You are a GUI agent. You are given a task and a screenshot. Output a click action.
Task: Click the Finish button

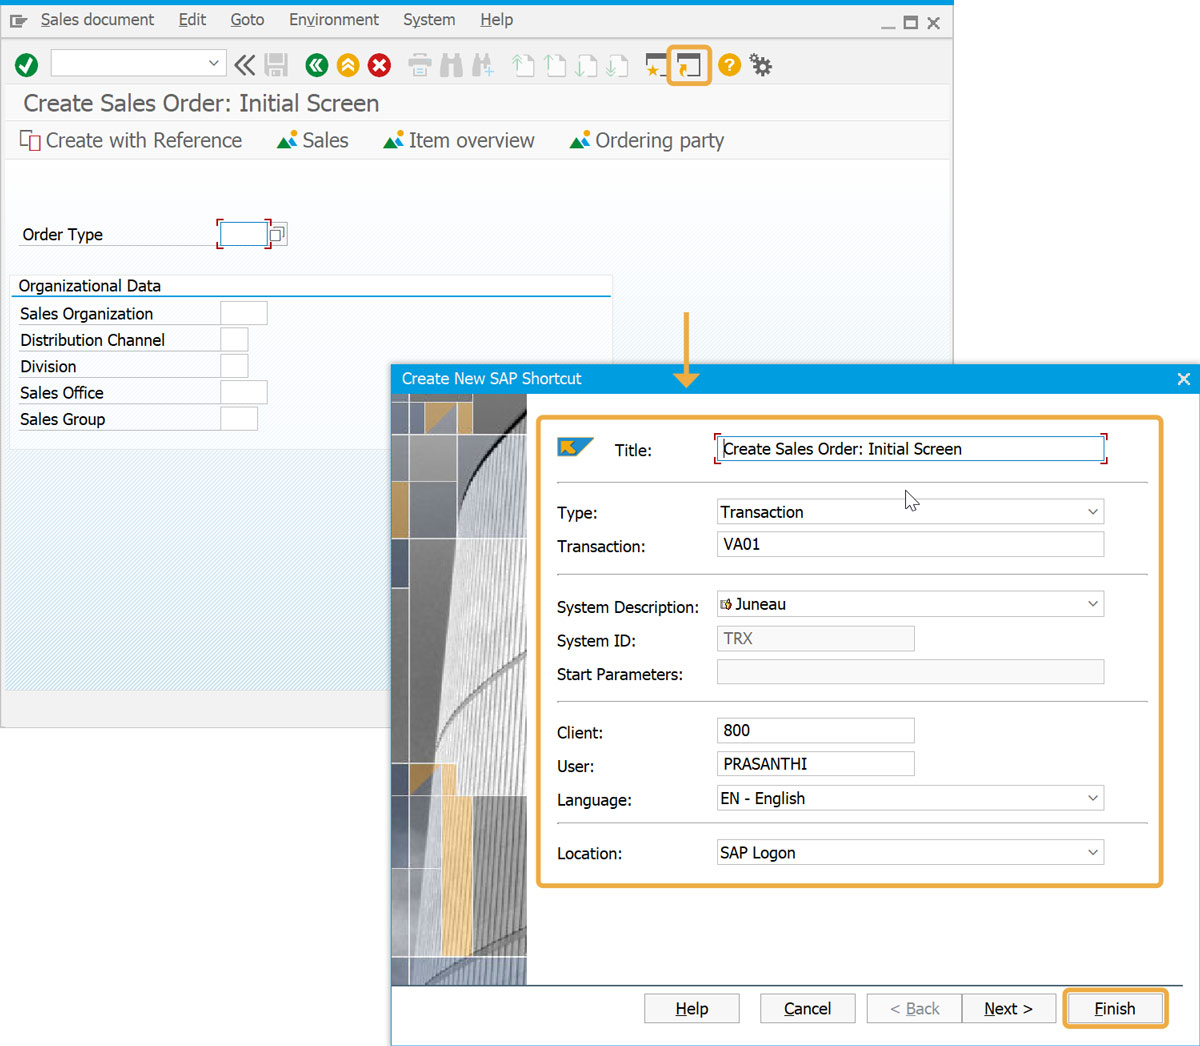coord(1114,1009)
